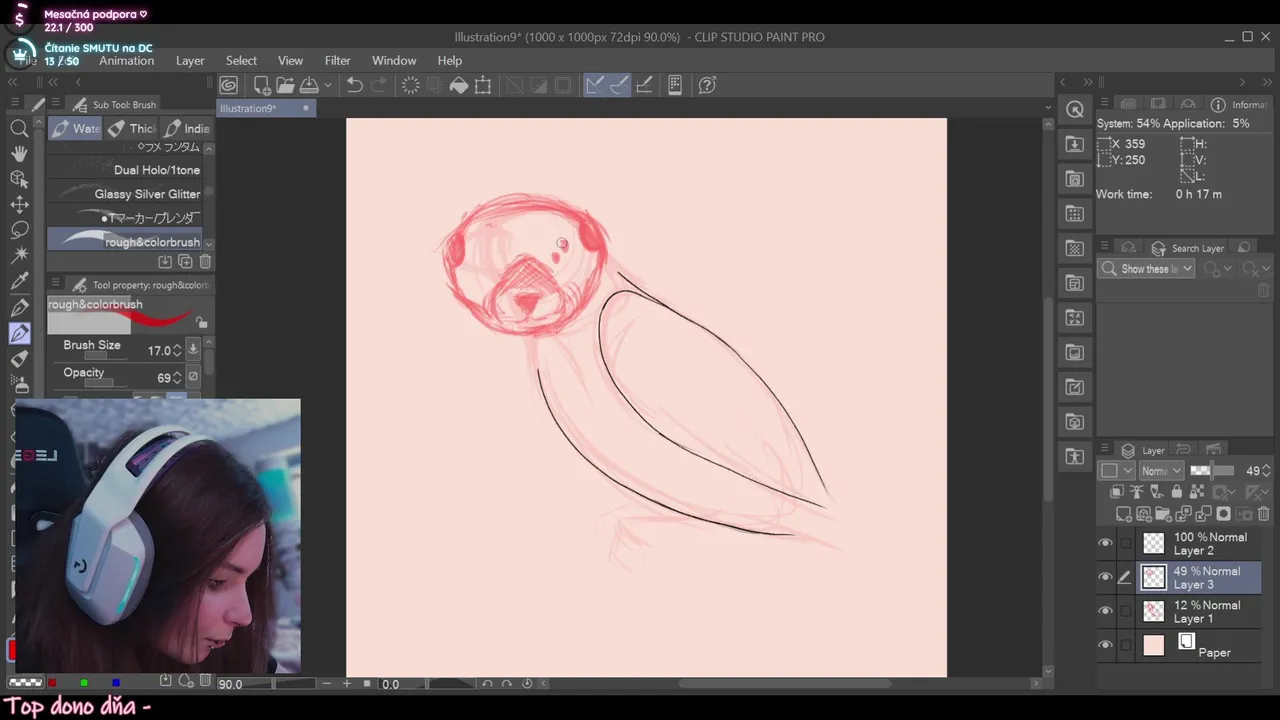
Task: Create a new canvas from toolbar
Action: pos(261,85)
